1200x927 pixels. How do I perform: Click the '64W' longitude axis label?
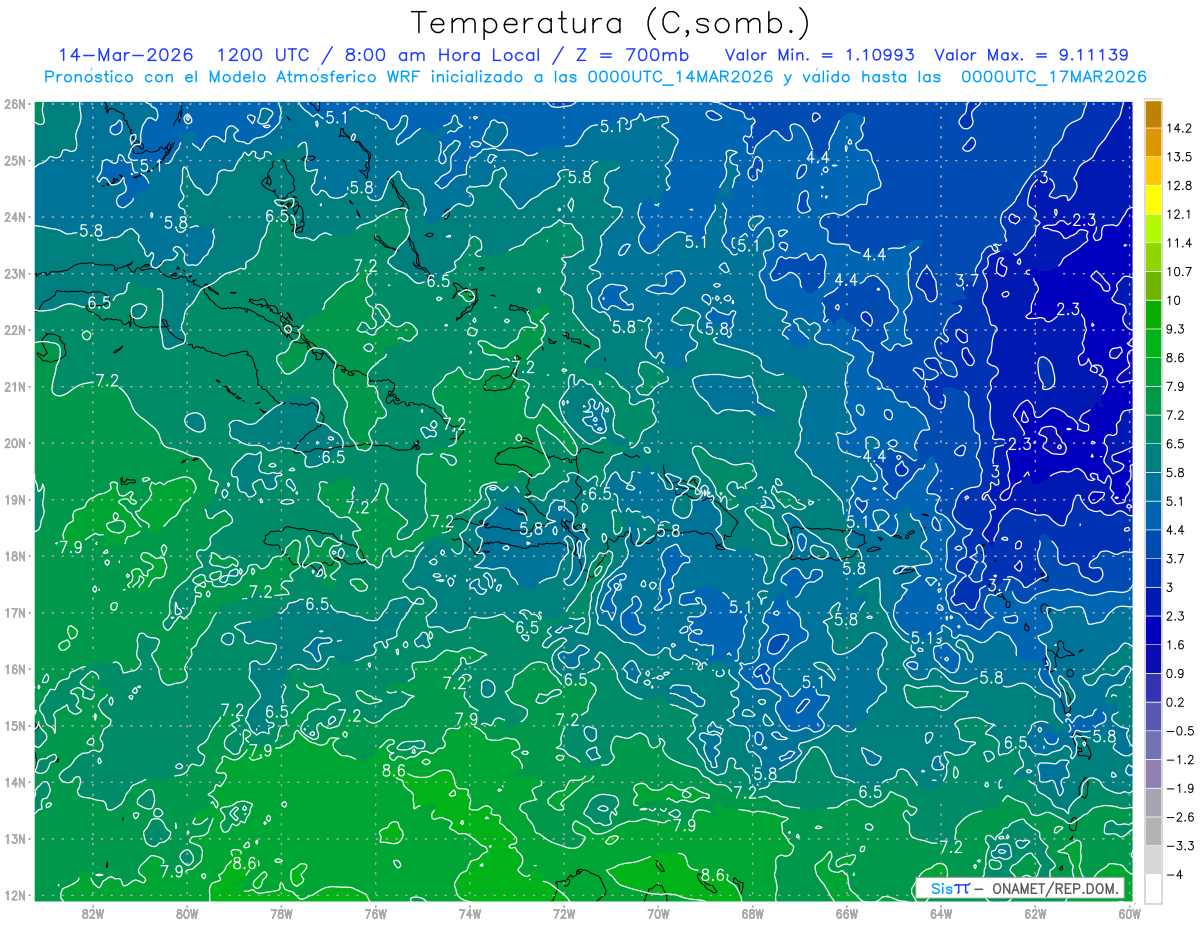[941, 913]
